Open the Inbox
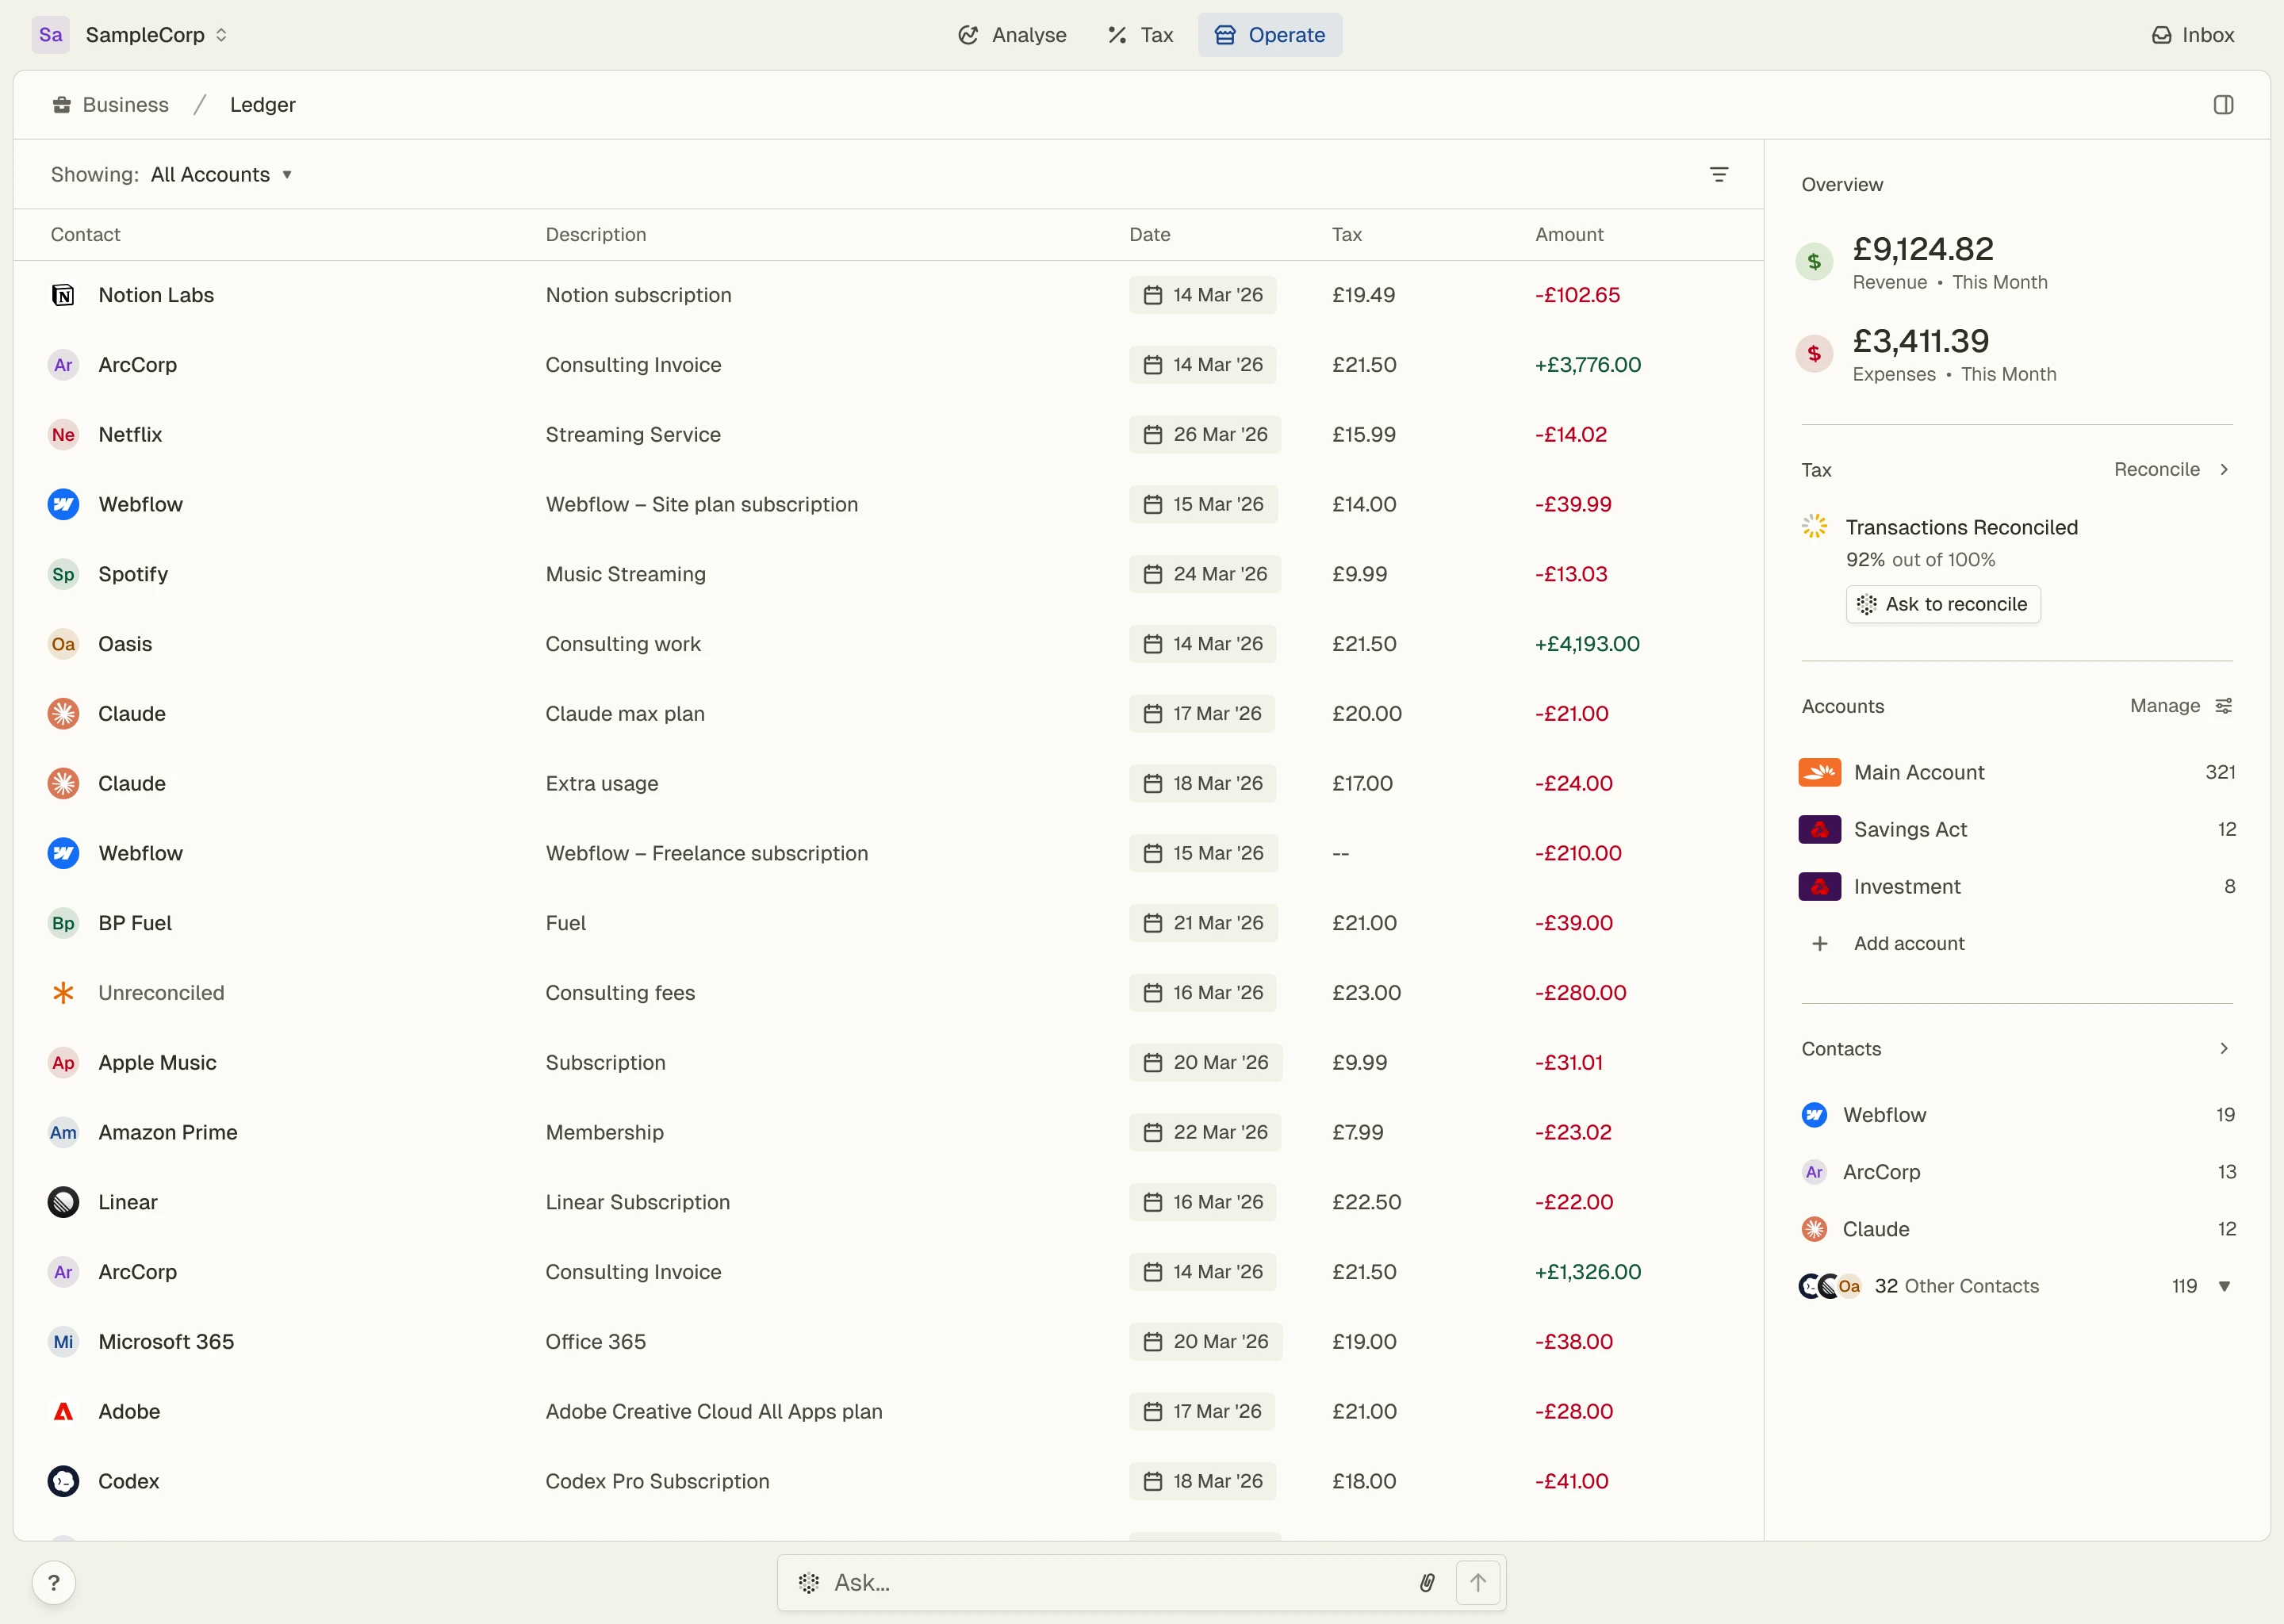2284x1624 pixels. click(2192, 35)
